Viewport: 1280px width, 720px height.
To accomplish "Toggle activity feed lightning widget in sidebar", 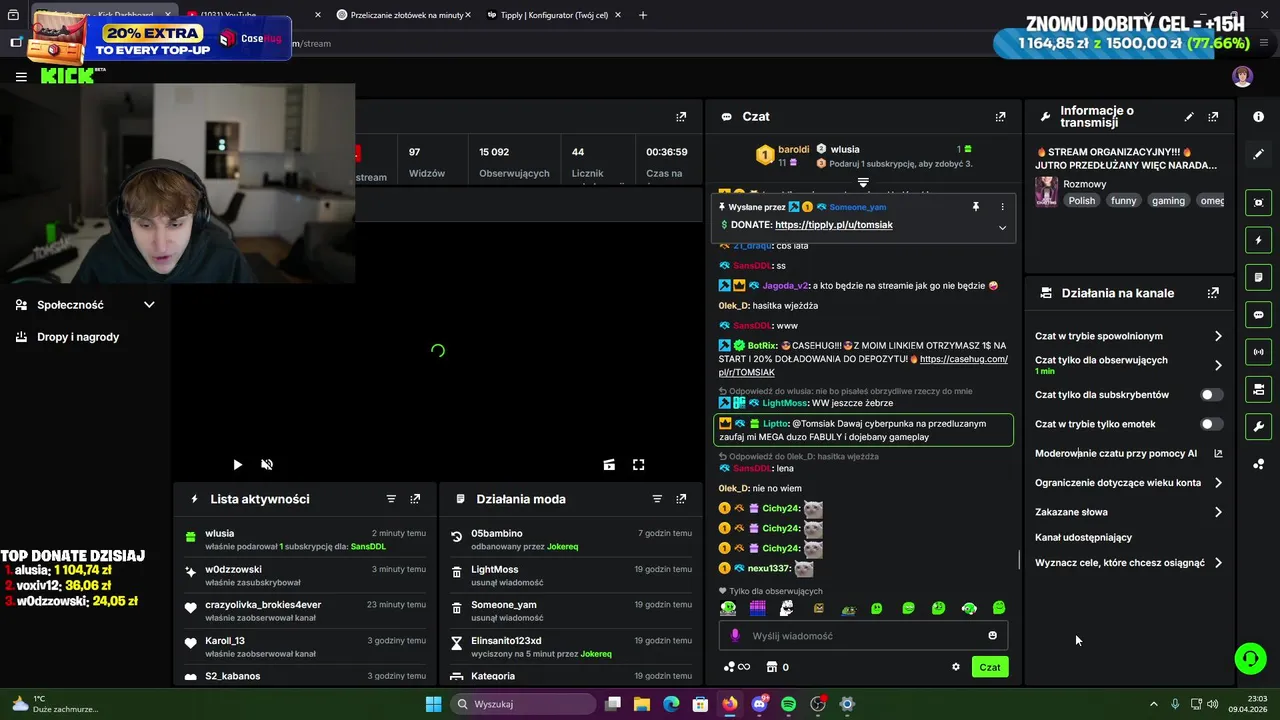I will coord(1259,240).
